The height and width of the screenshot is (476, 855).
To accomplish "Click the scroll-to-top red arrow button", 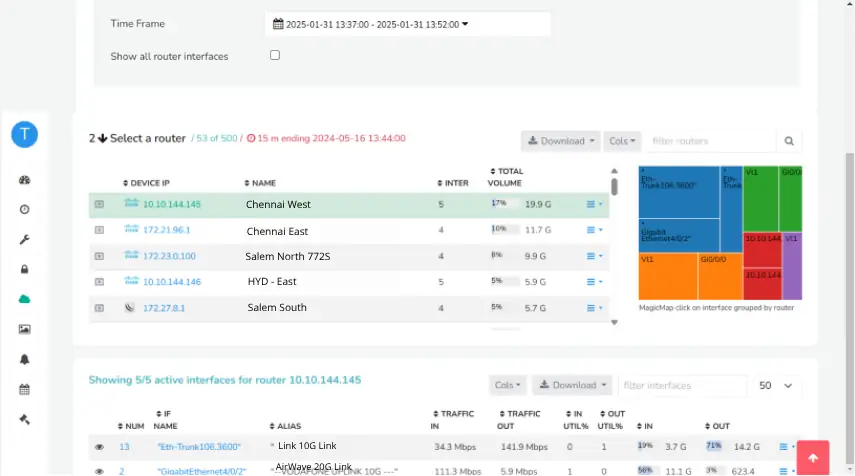I will pos(813,458).
